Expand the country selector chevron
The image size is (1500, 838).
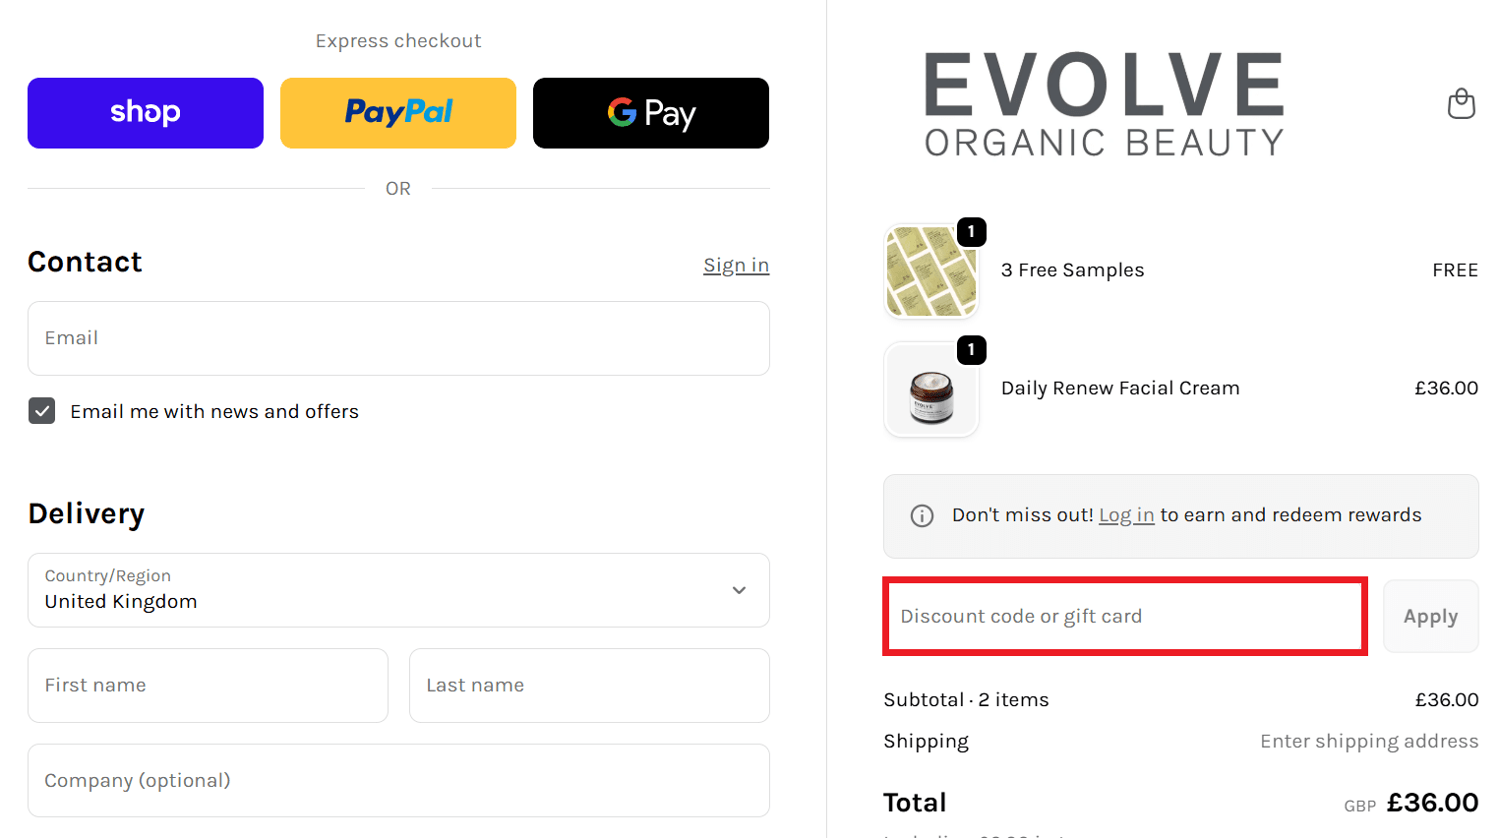point(739,591)
